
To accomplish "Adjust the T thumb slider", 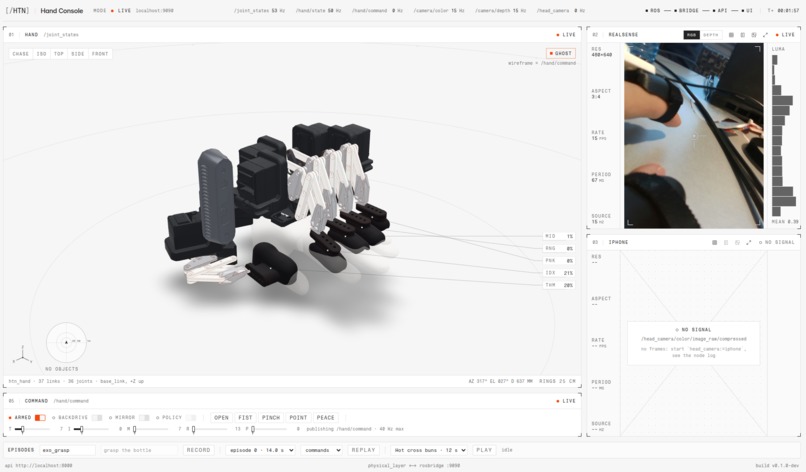I will tap(32, 429).
